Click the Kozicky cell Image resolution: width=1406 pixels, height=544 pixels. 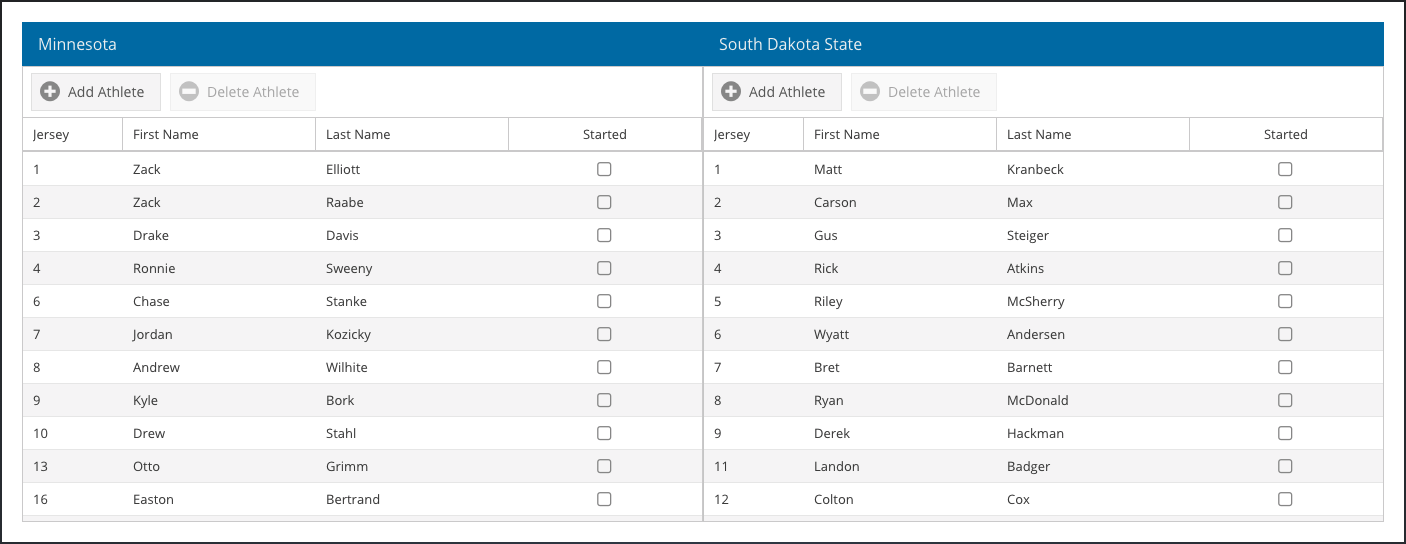tap(412, 334)
